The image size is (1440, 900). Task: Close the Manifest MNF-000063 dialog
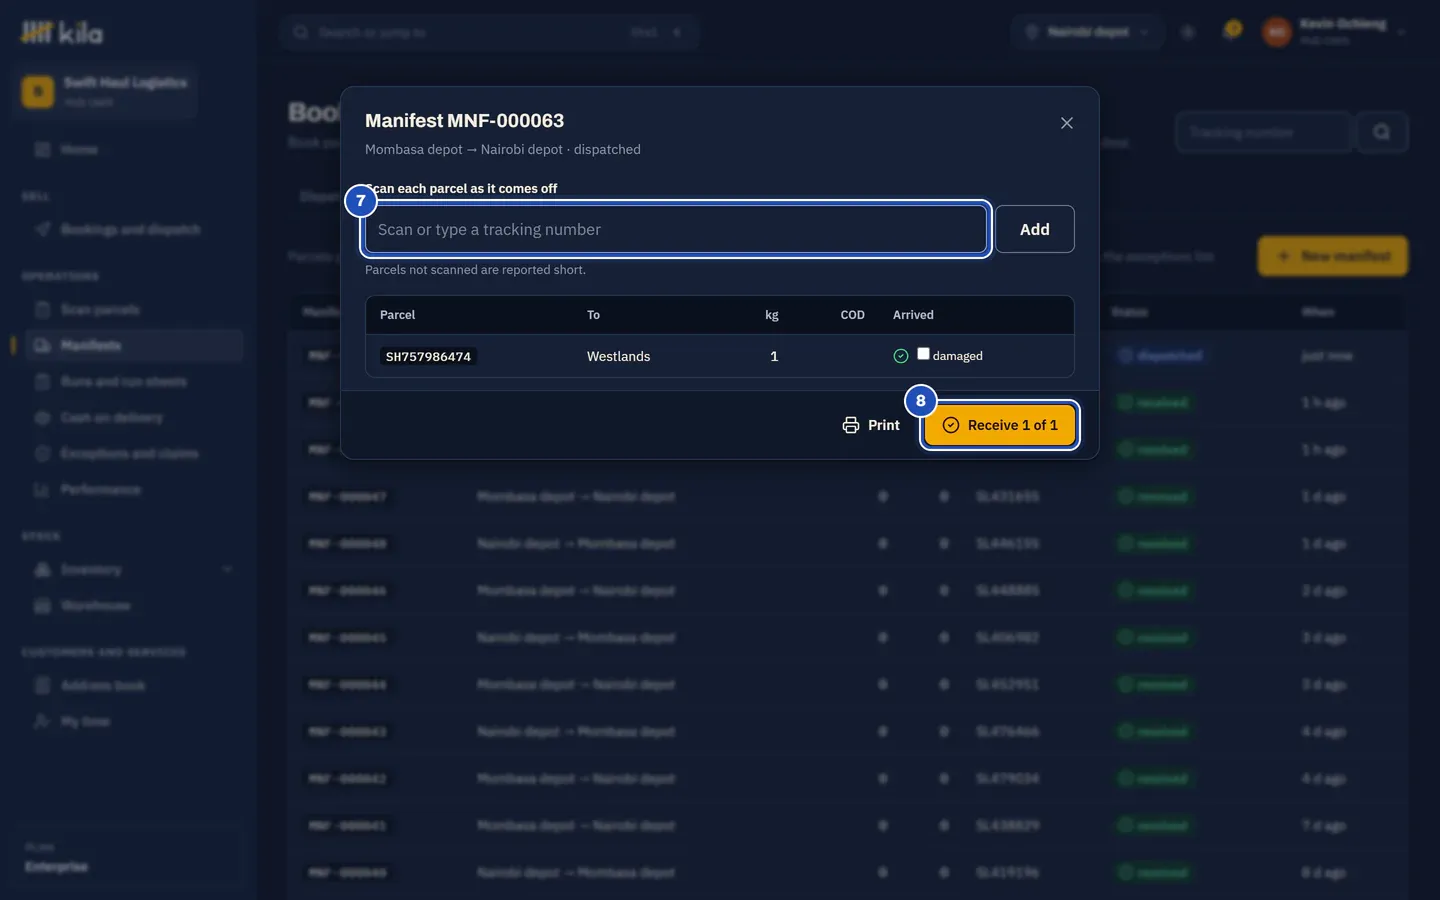pos(1067,123)
